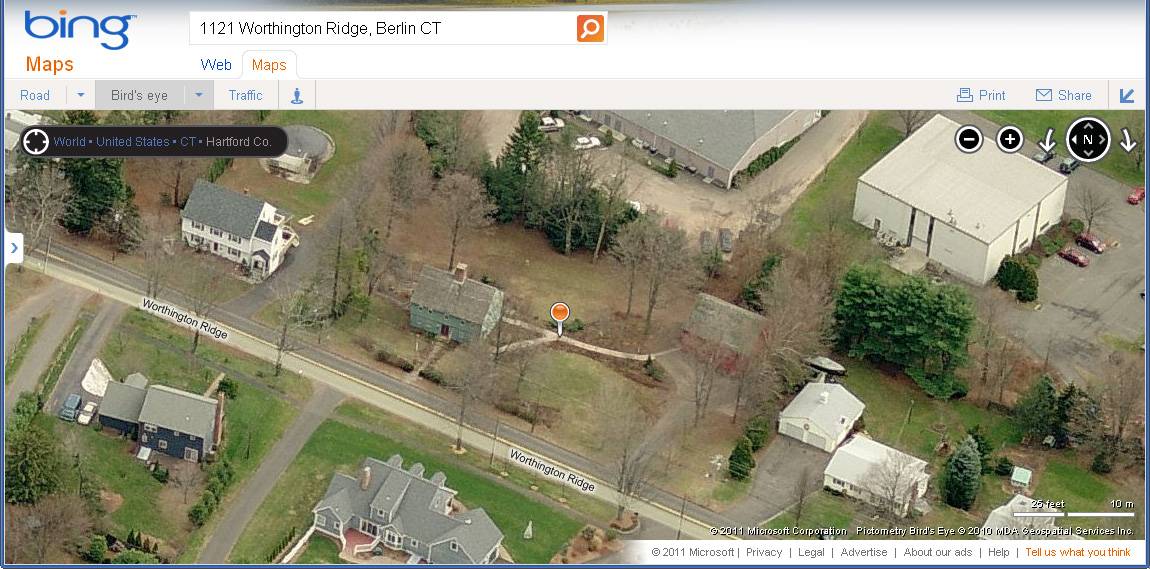Click the compass N direction control

[1088, 139]
